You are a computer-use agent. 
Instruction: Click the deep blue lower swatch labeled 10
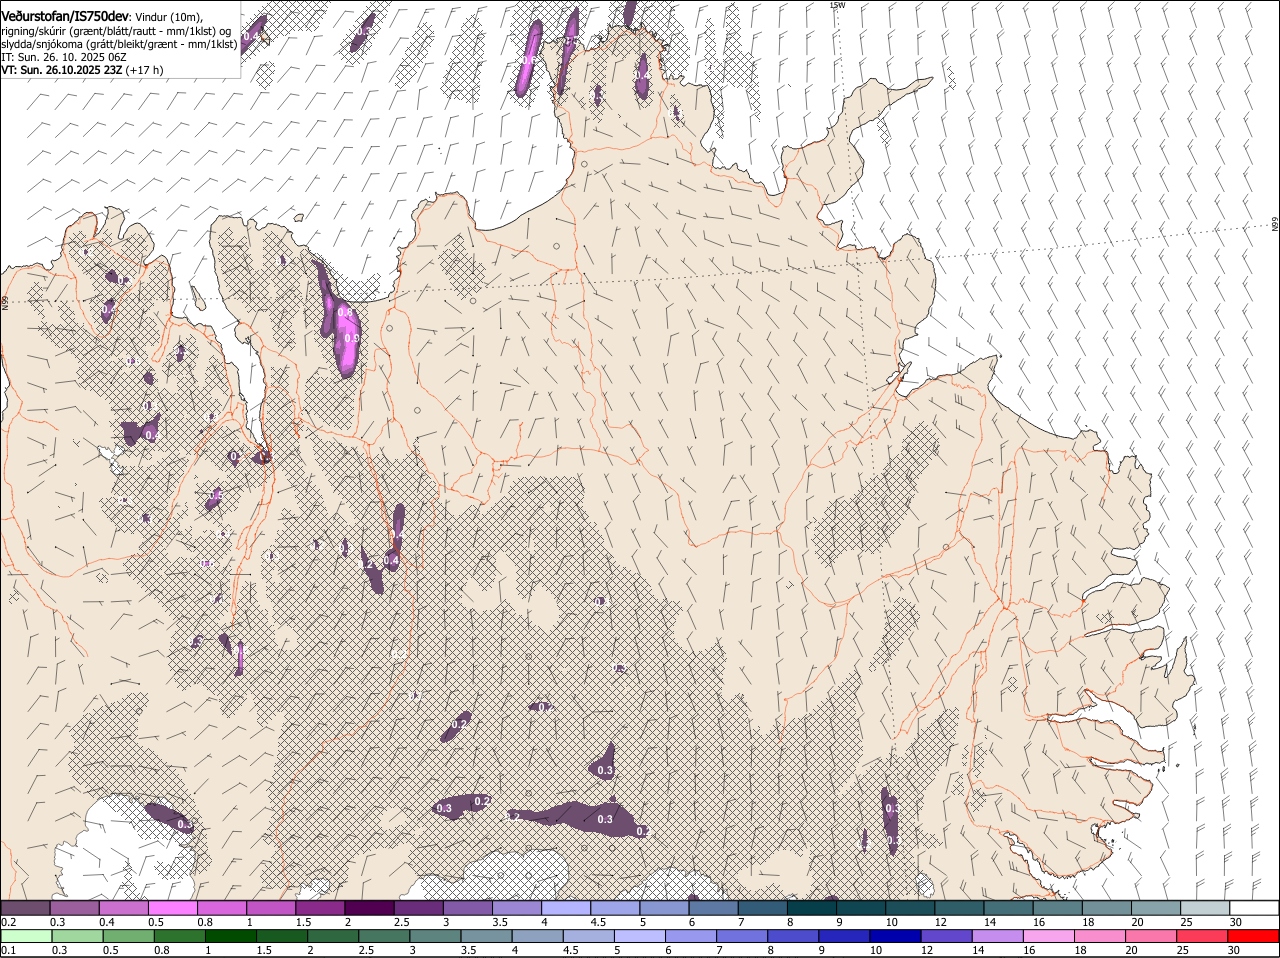894,937
